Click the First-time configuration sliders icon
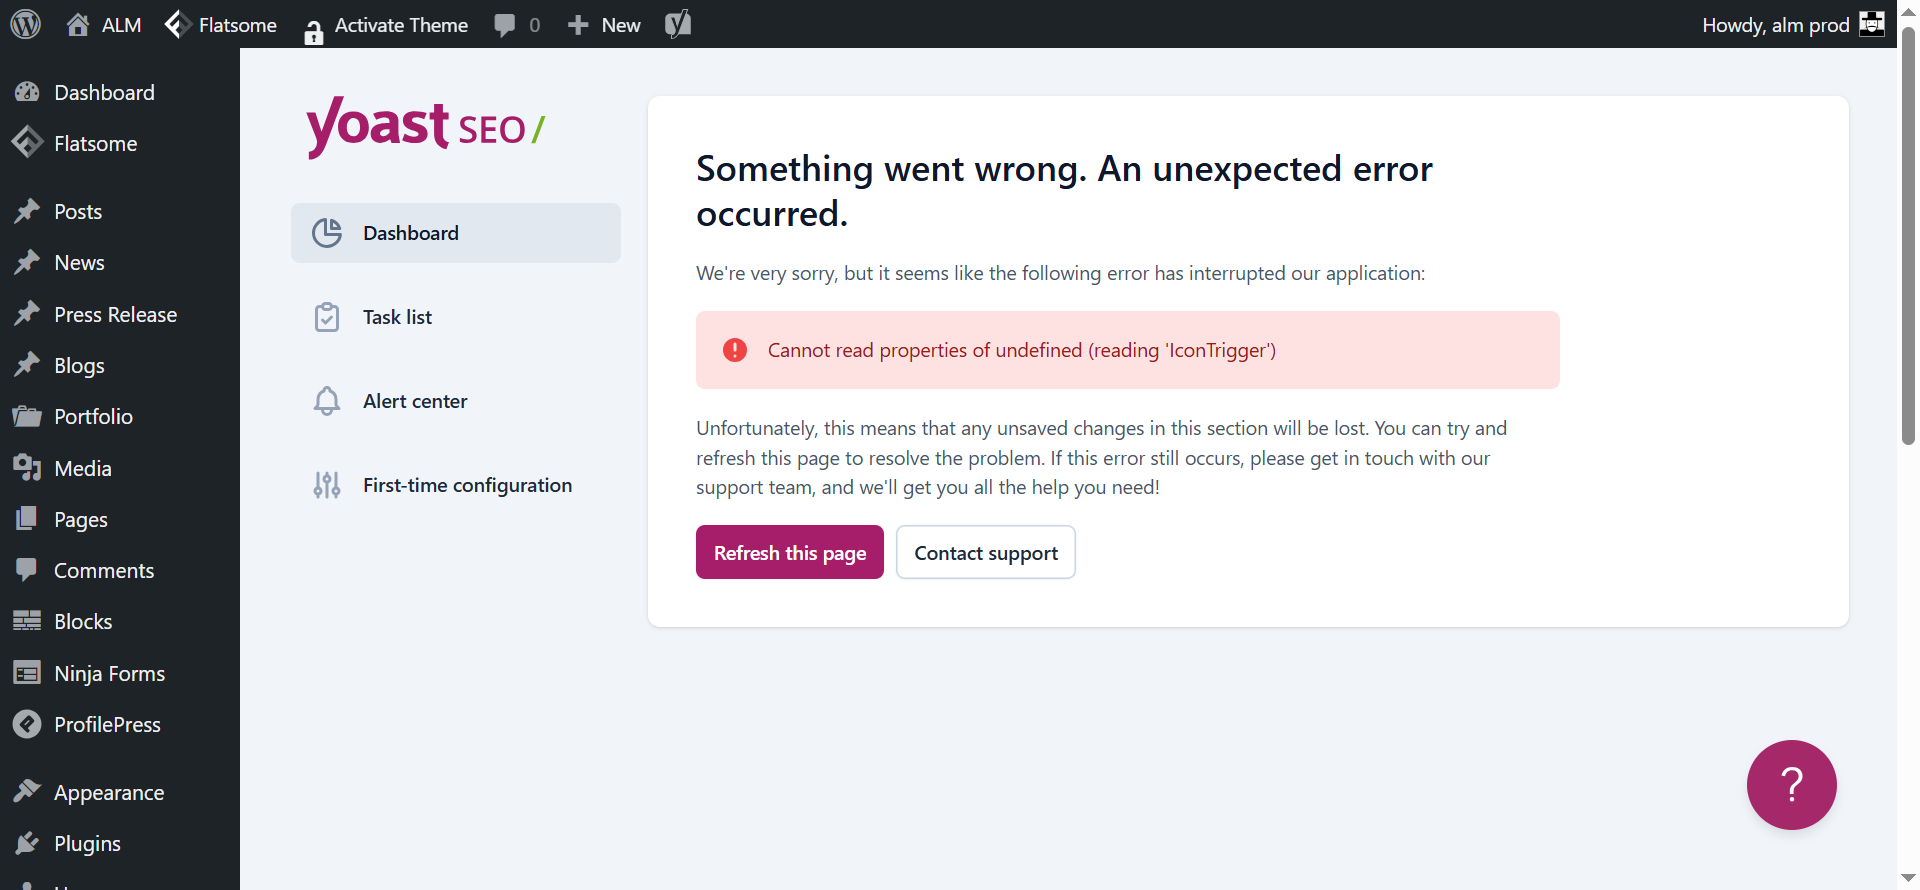 tap(327, 485)
